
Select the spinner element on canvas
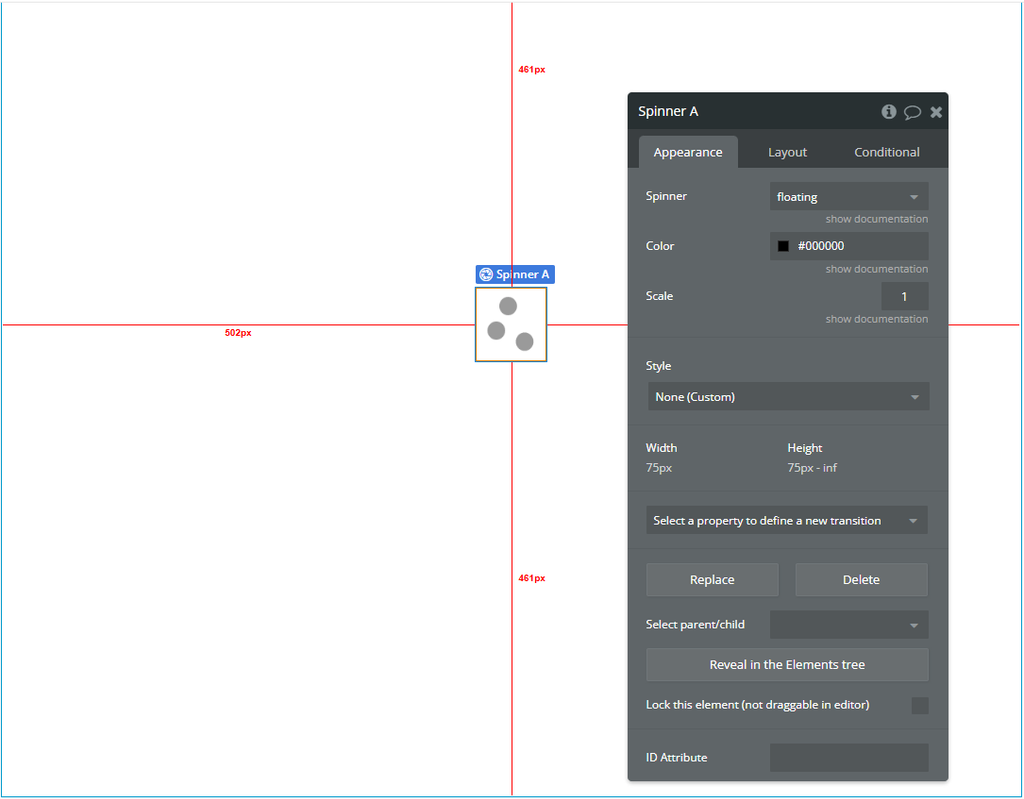pos(511,324)
